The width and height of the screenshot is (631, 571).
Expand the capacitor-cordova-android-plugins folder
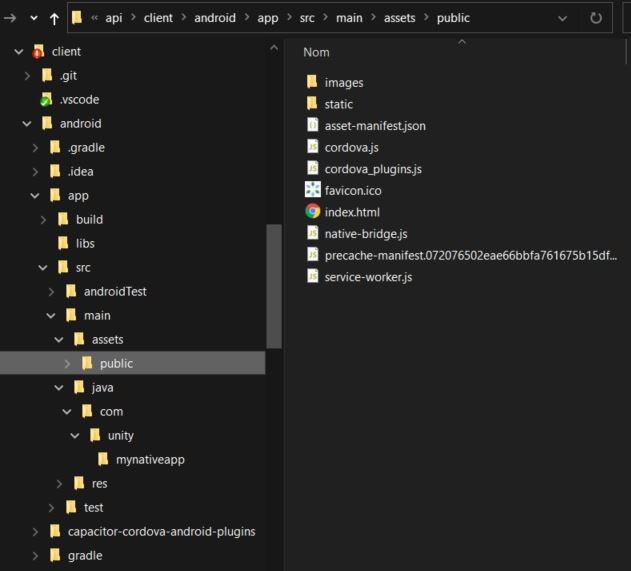click(x=35, y=532)
